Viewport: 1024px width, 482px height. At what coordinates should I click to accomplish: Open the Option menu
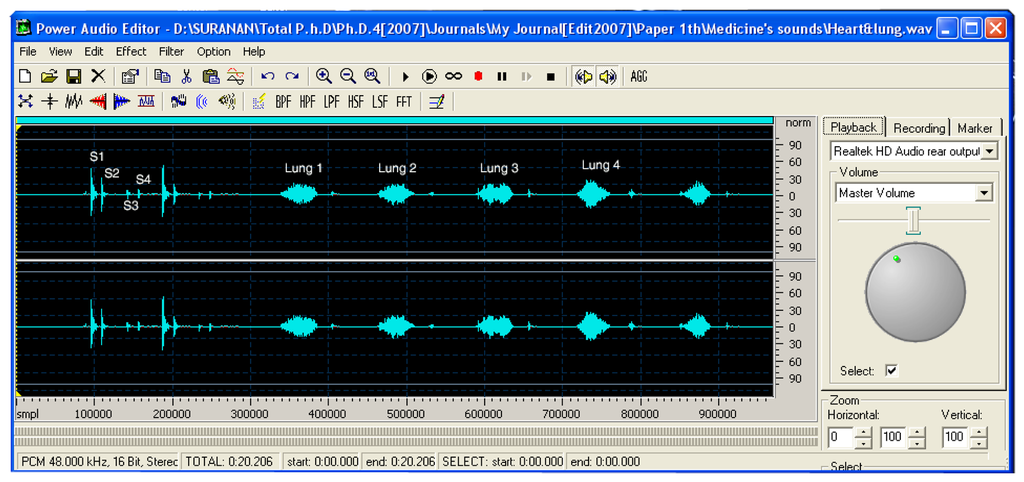214,52
